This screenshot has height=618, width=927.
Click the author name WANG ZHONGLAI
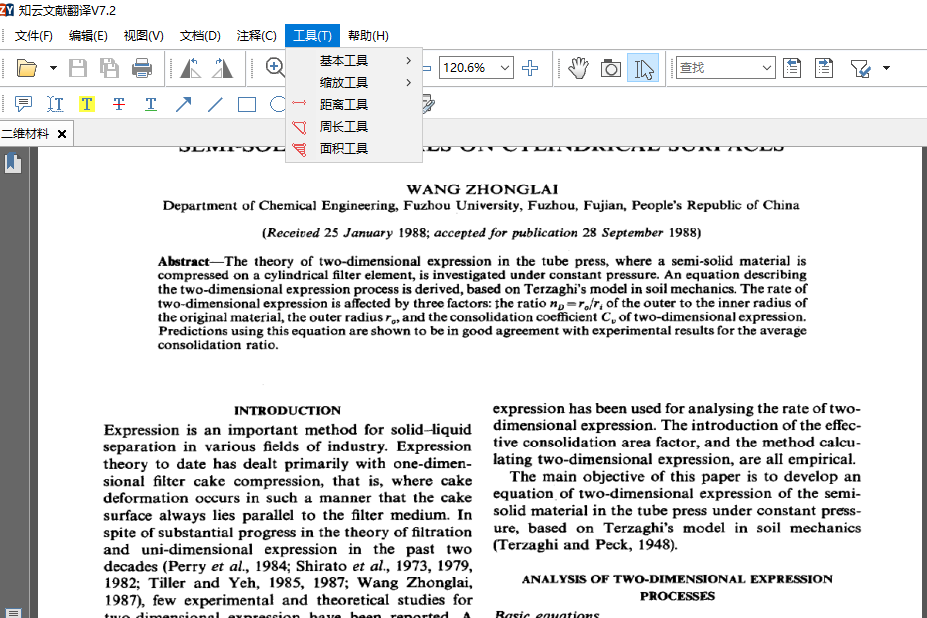[x=482, y=189]
